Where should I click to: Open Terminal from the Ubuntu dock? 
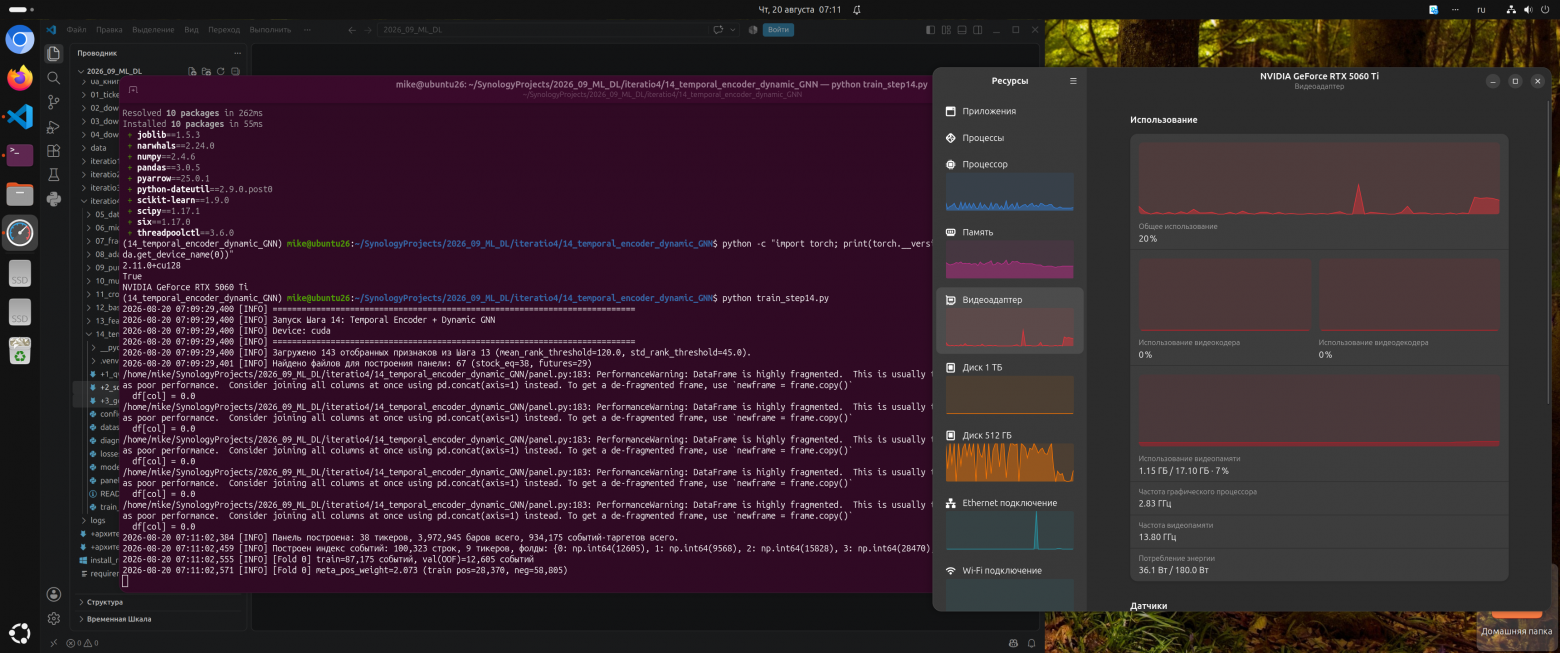(x=20, y=155)
